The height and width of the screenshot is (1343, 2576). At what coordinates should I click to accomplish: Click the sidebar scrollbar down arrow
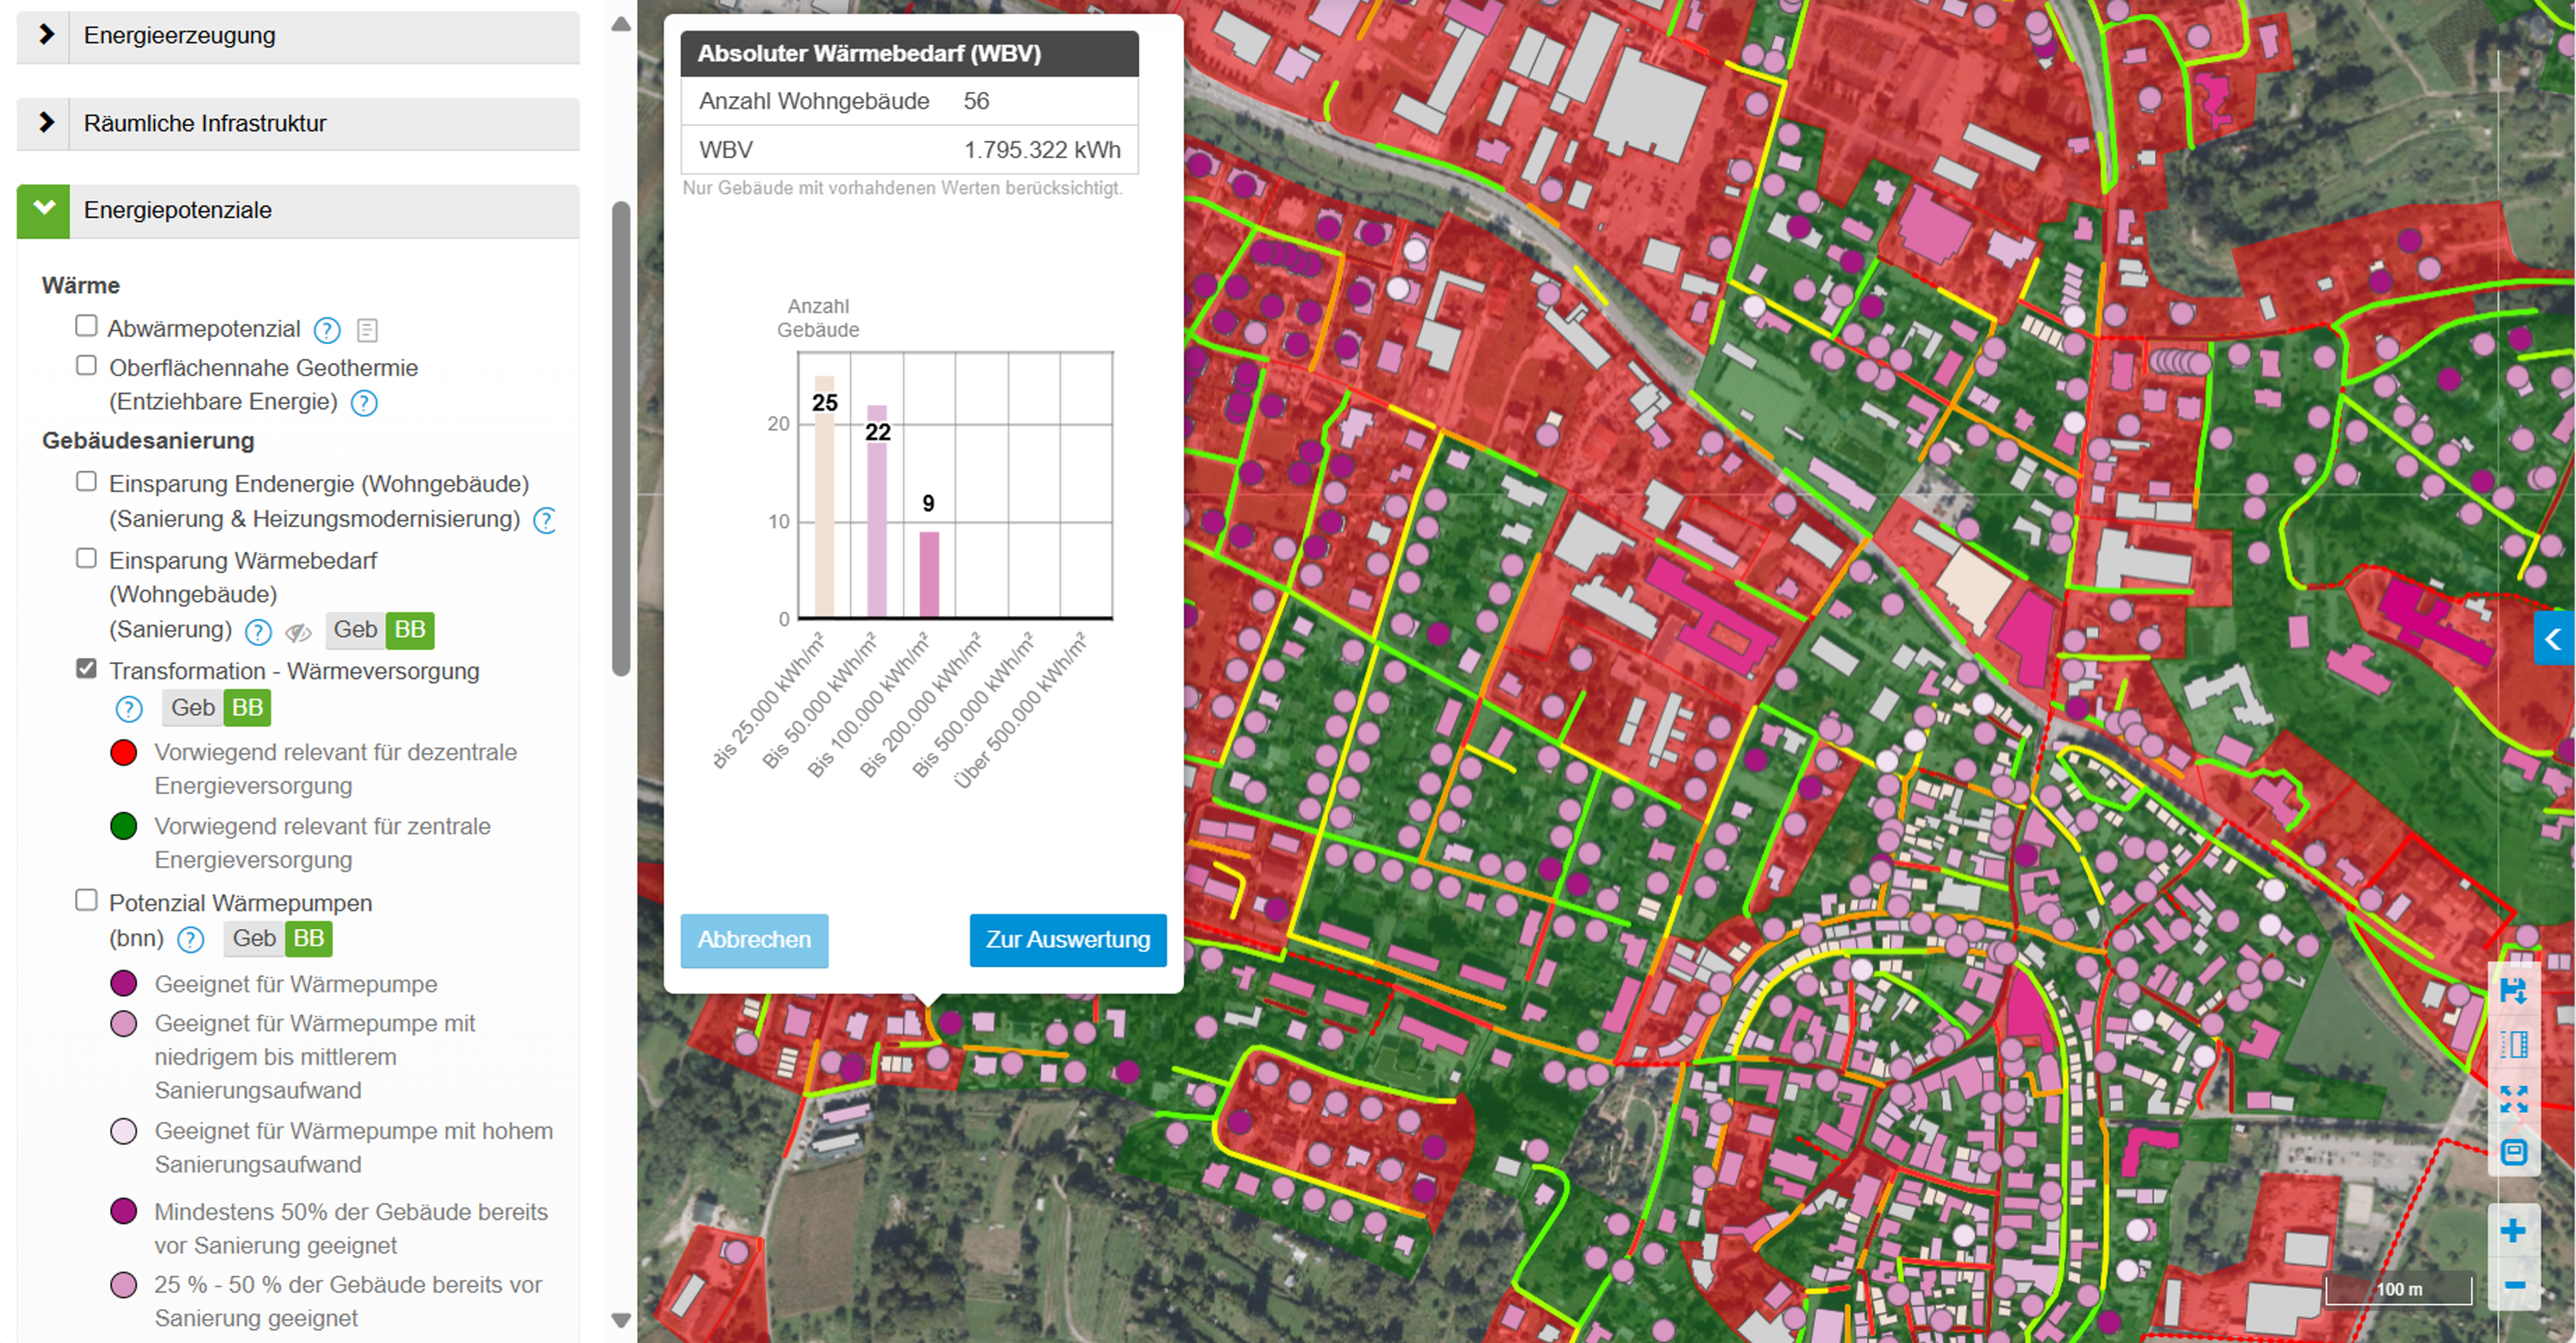coord(620,1320)
